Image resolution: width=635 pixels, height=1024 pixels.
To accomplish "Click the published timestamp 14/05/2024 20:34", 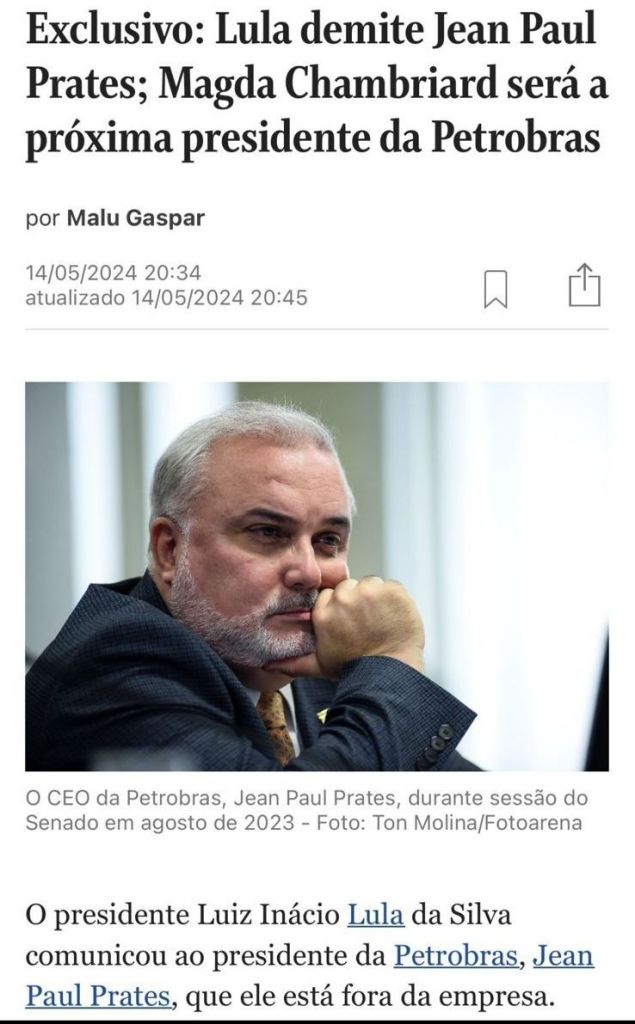I will 113,272.
